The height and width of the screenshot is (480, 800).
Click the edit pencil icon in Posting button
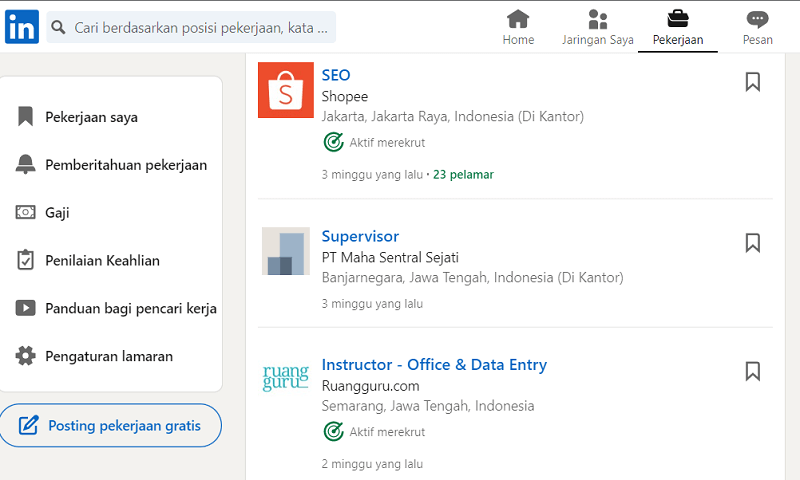[x=29, y=425]
